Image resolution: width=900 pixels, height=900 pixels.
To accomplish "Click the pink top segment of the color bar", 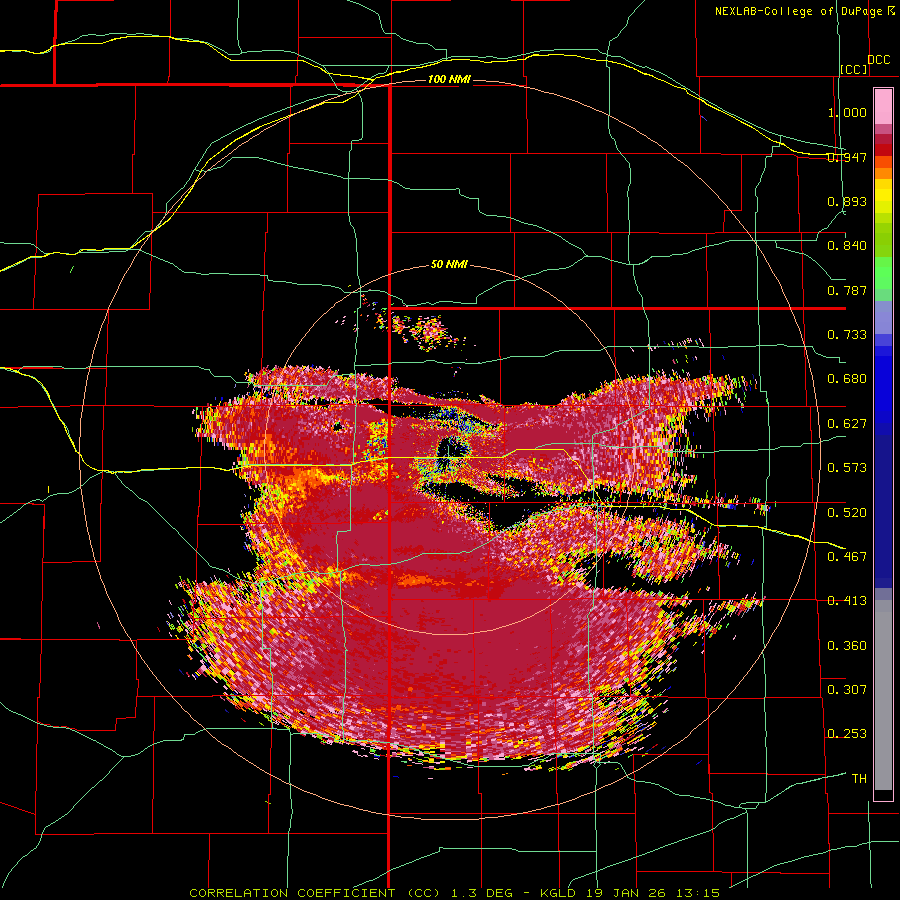I will click(x=883, y=107).
